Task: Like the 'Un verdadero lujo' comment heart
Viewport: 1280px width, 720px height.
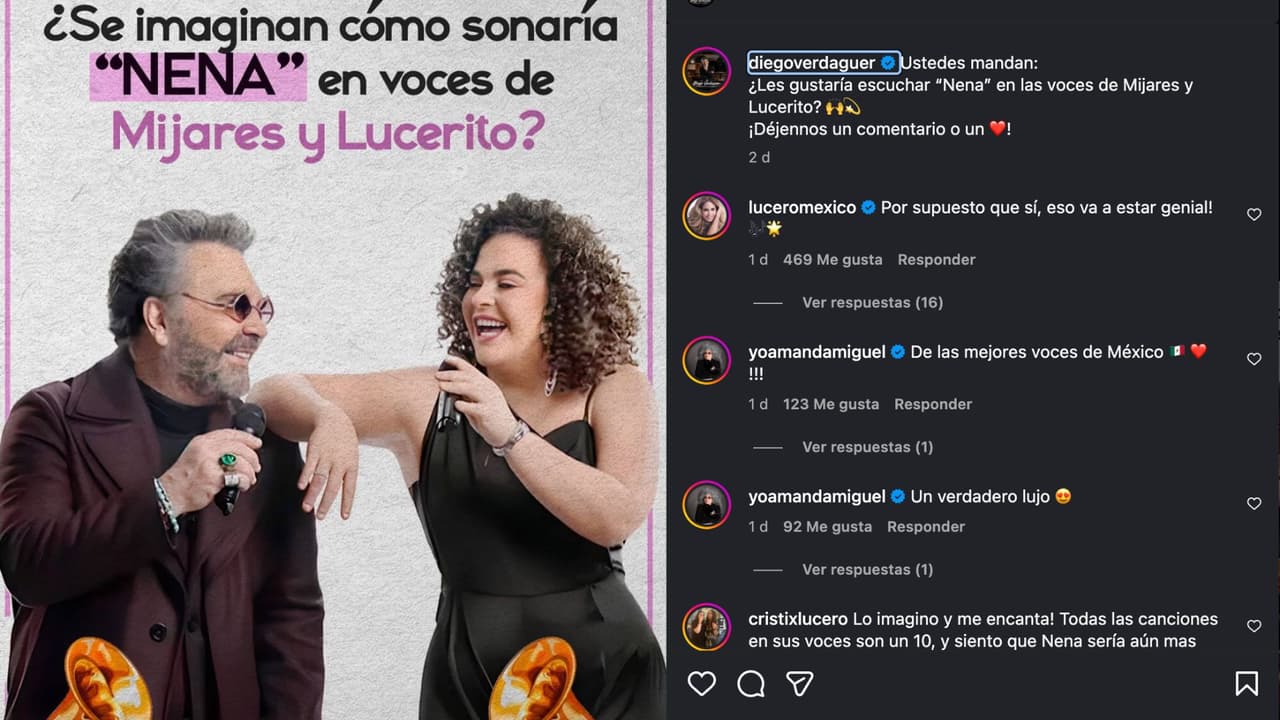Action: click(1254, 504)
